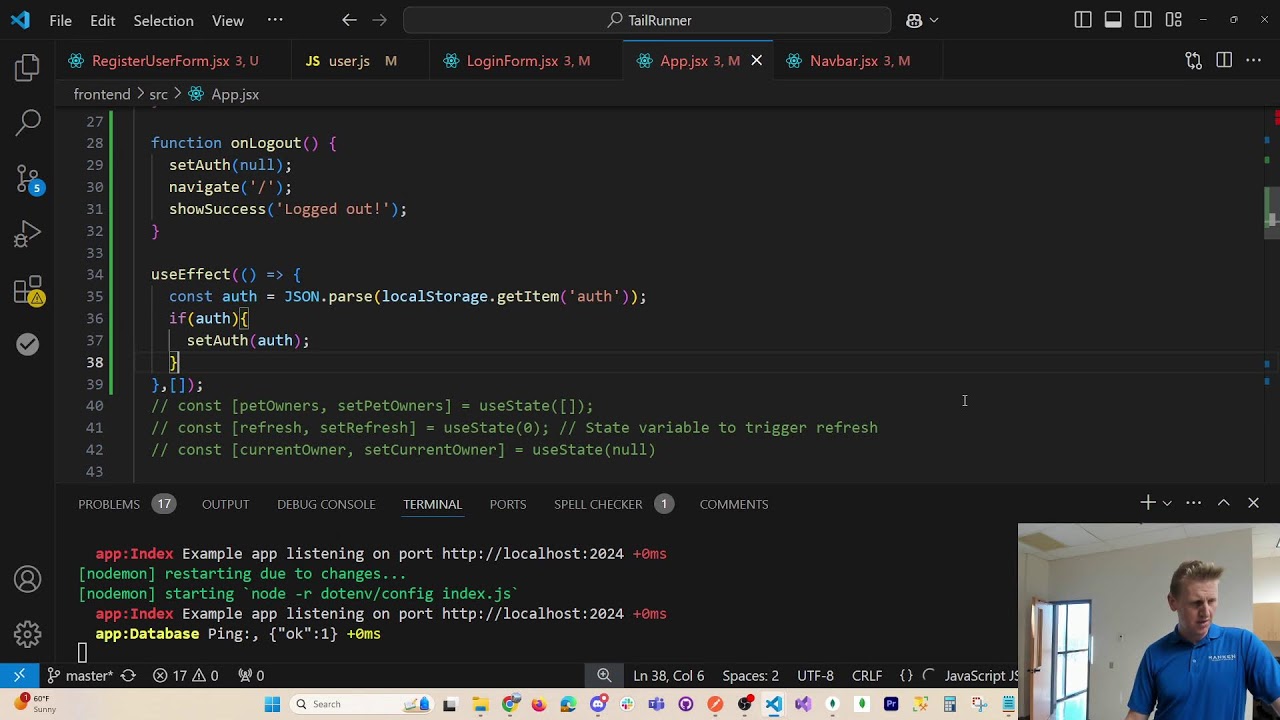Open Source Control view with 5 badge
This screenshot has height=720, width=1280.
[x=27, y=179]
